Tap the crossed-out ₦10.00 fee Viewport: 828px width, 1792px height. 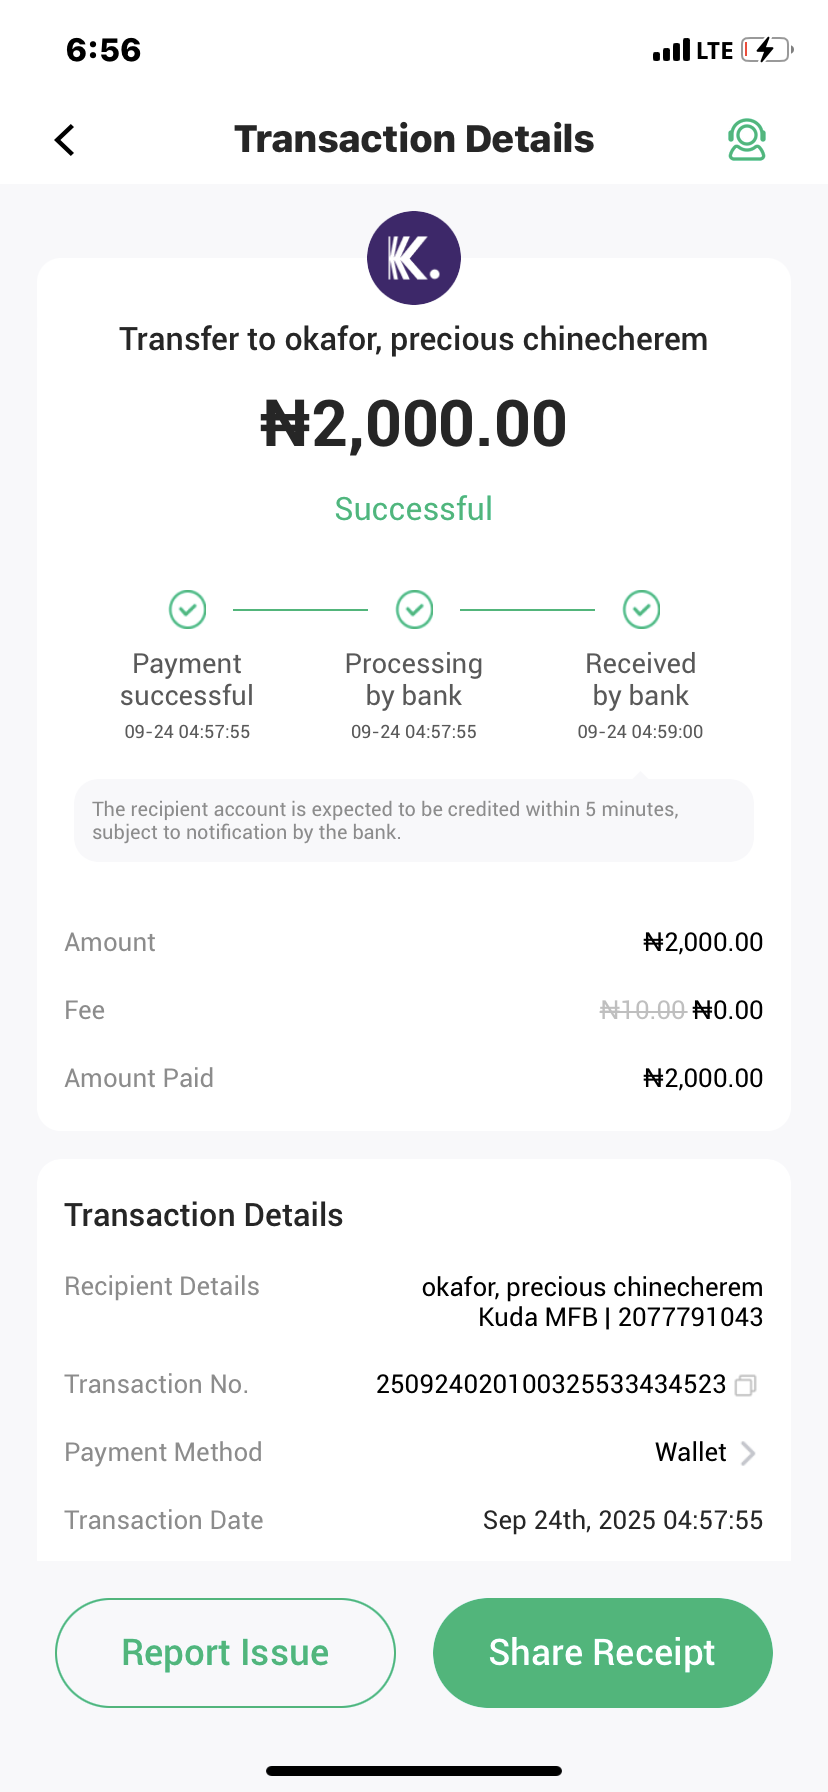pyautogui.click(x=642, y=1010)
